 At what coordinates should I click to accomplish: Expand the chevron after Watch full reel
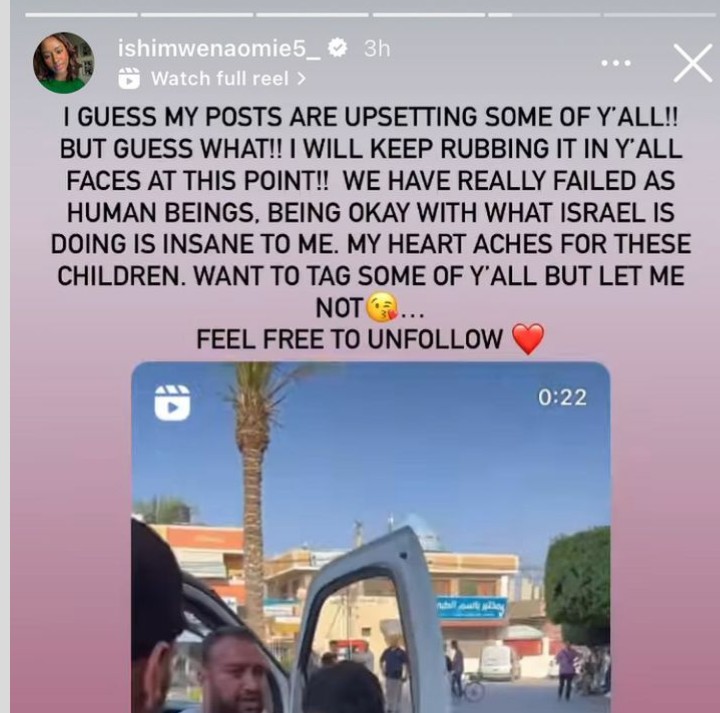301,79
